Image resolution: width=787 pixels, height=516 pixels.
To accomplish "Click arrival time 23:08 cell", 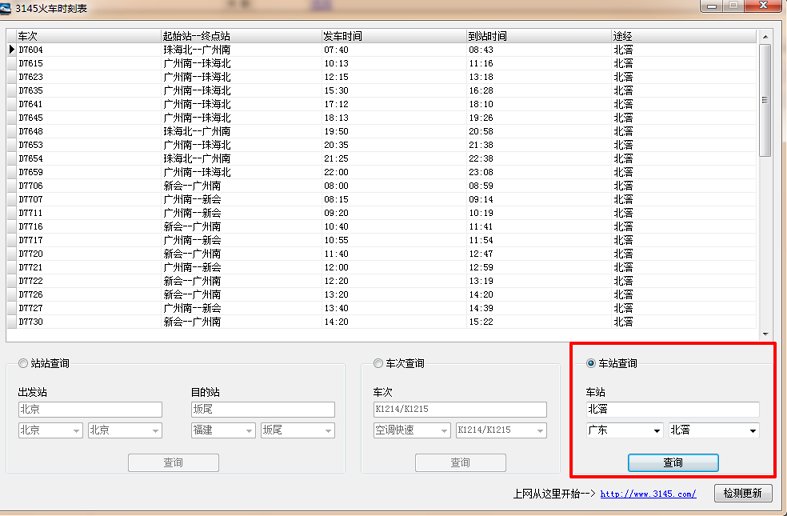I will click(539, 172).
